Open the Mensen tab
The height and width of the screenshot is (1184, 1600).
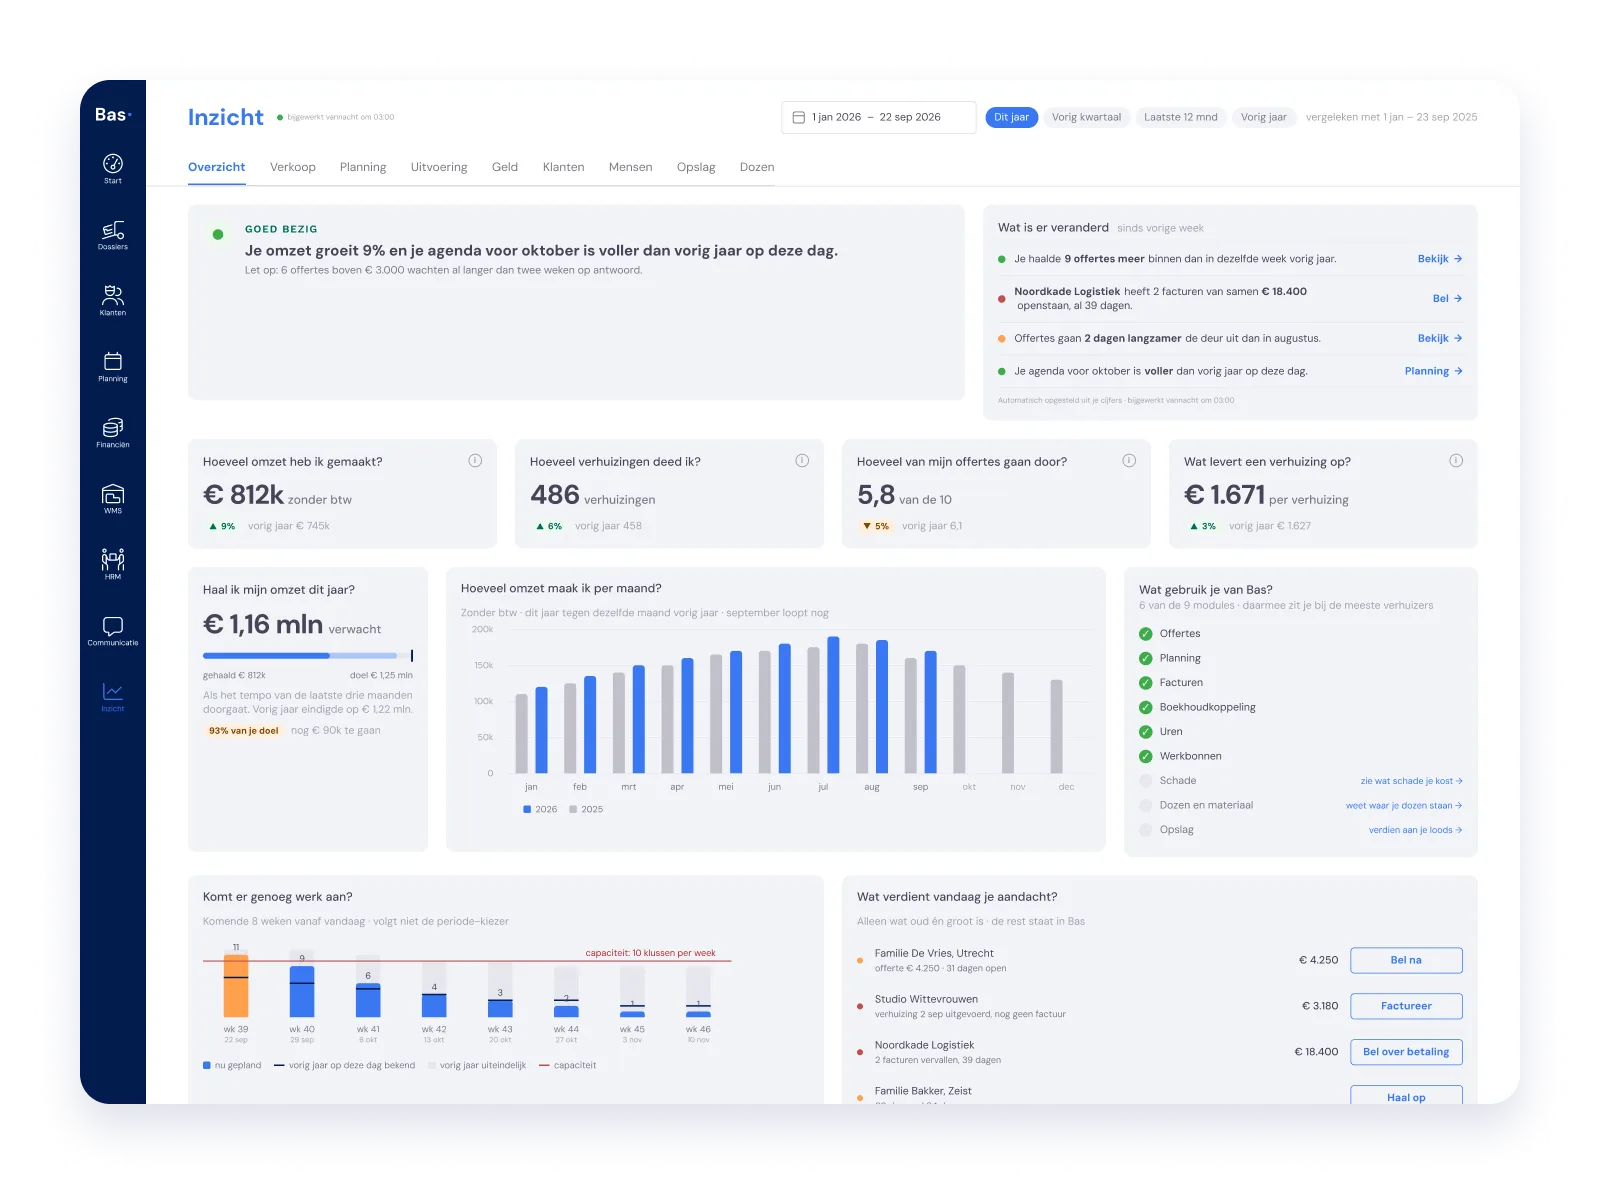630,167
